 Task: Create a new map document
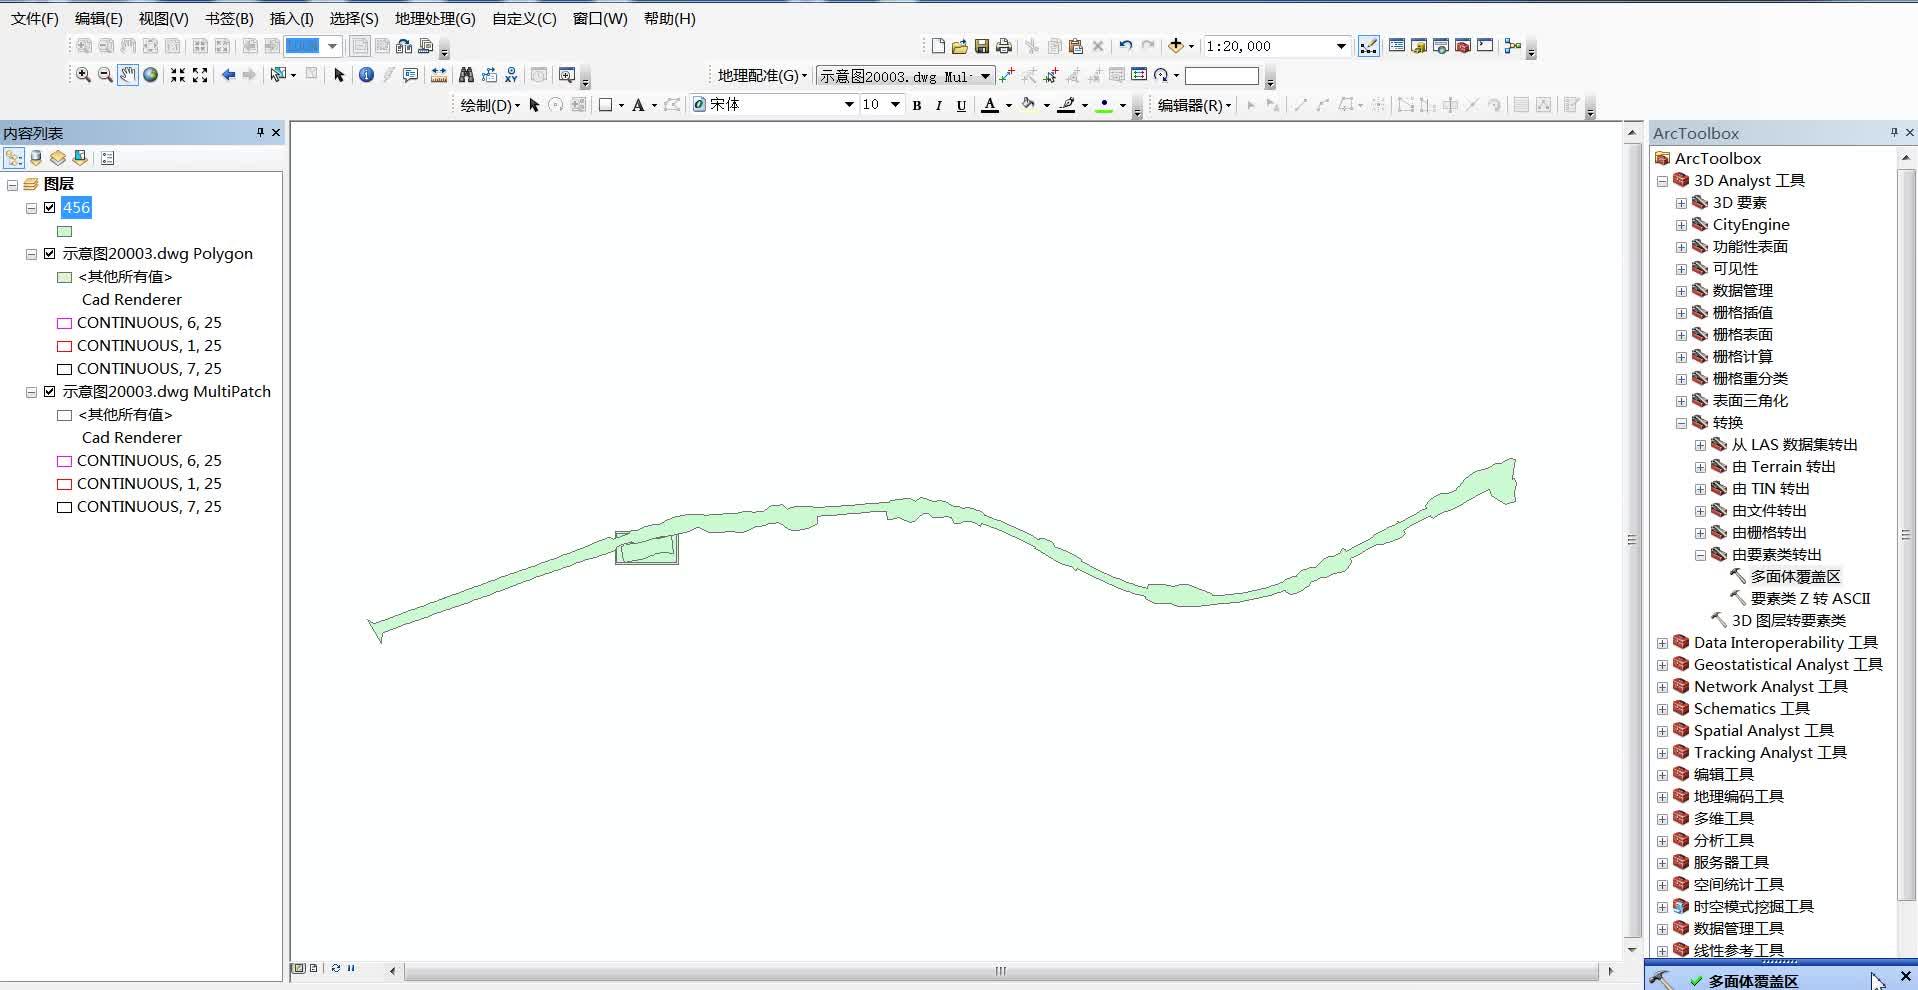[x=938, y=46]
